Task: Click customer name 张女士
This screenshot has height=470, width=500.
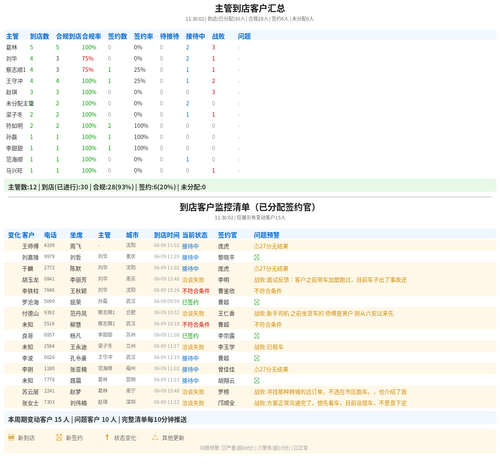Action: click(31, 403)
